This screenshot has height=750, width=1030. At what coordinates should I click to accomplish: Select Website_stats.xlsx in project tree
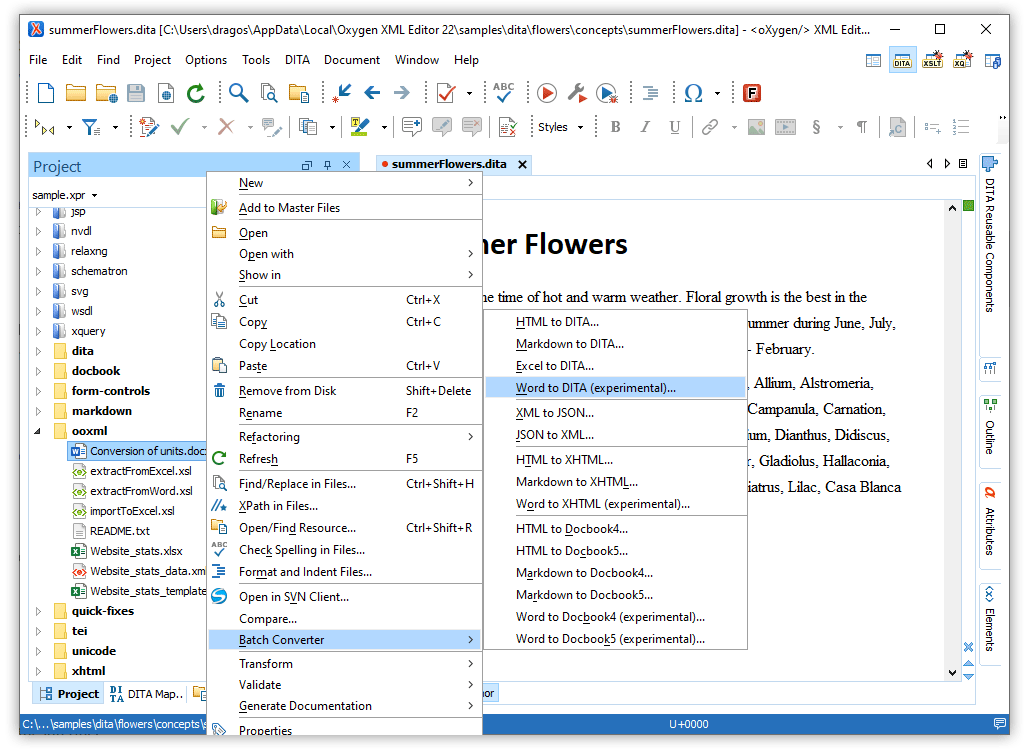(137, 552)
